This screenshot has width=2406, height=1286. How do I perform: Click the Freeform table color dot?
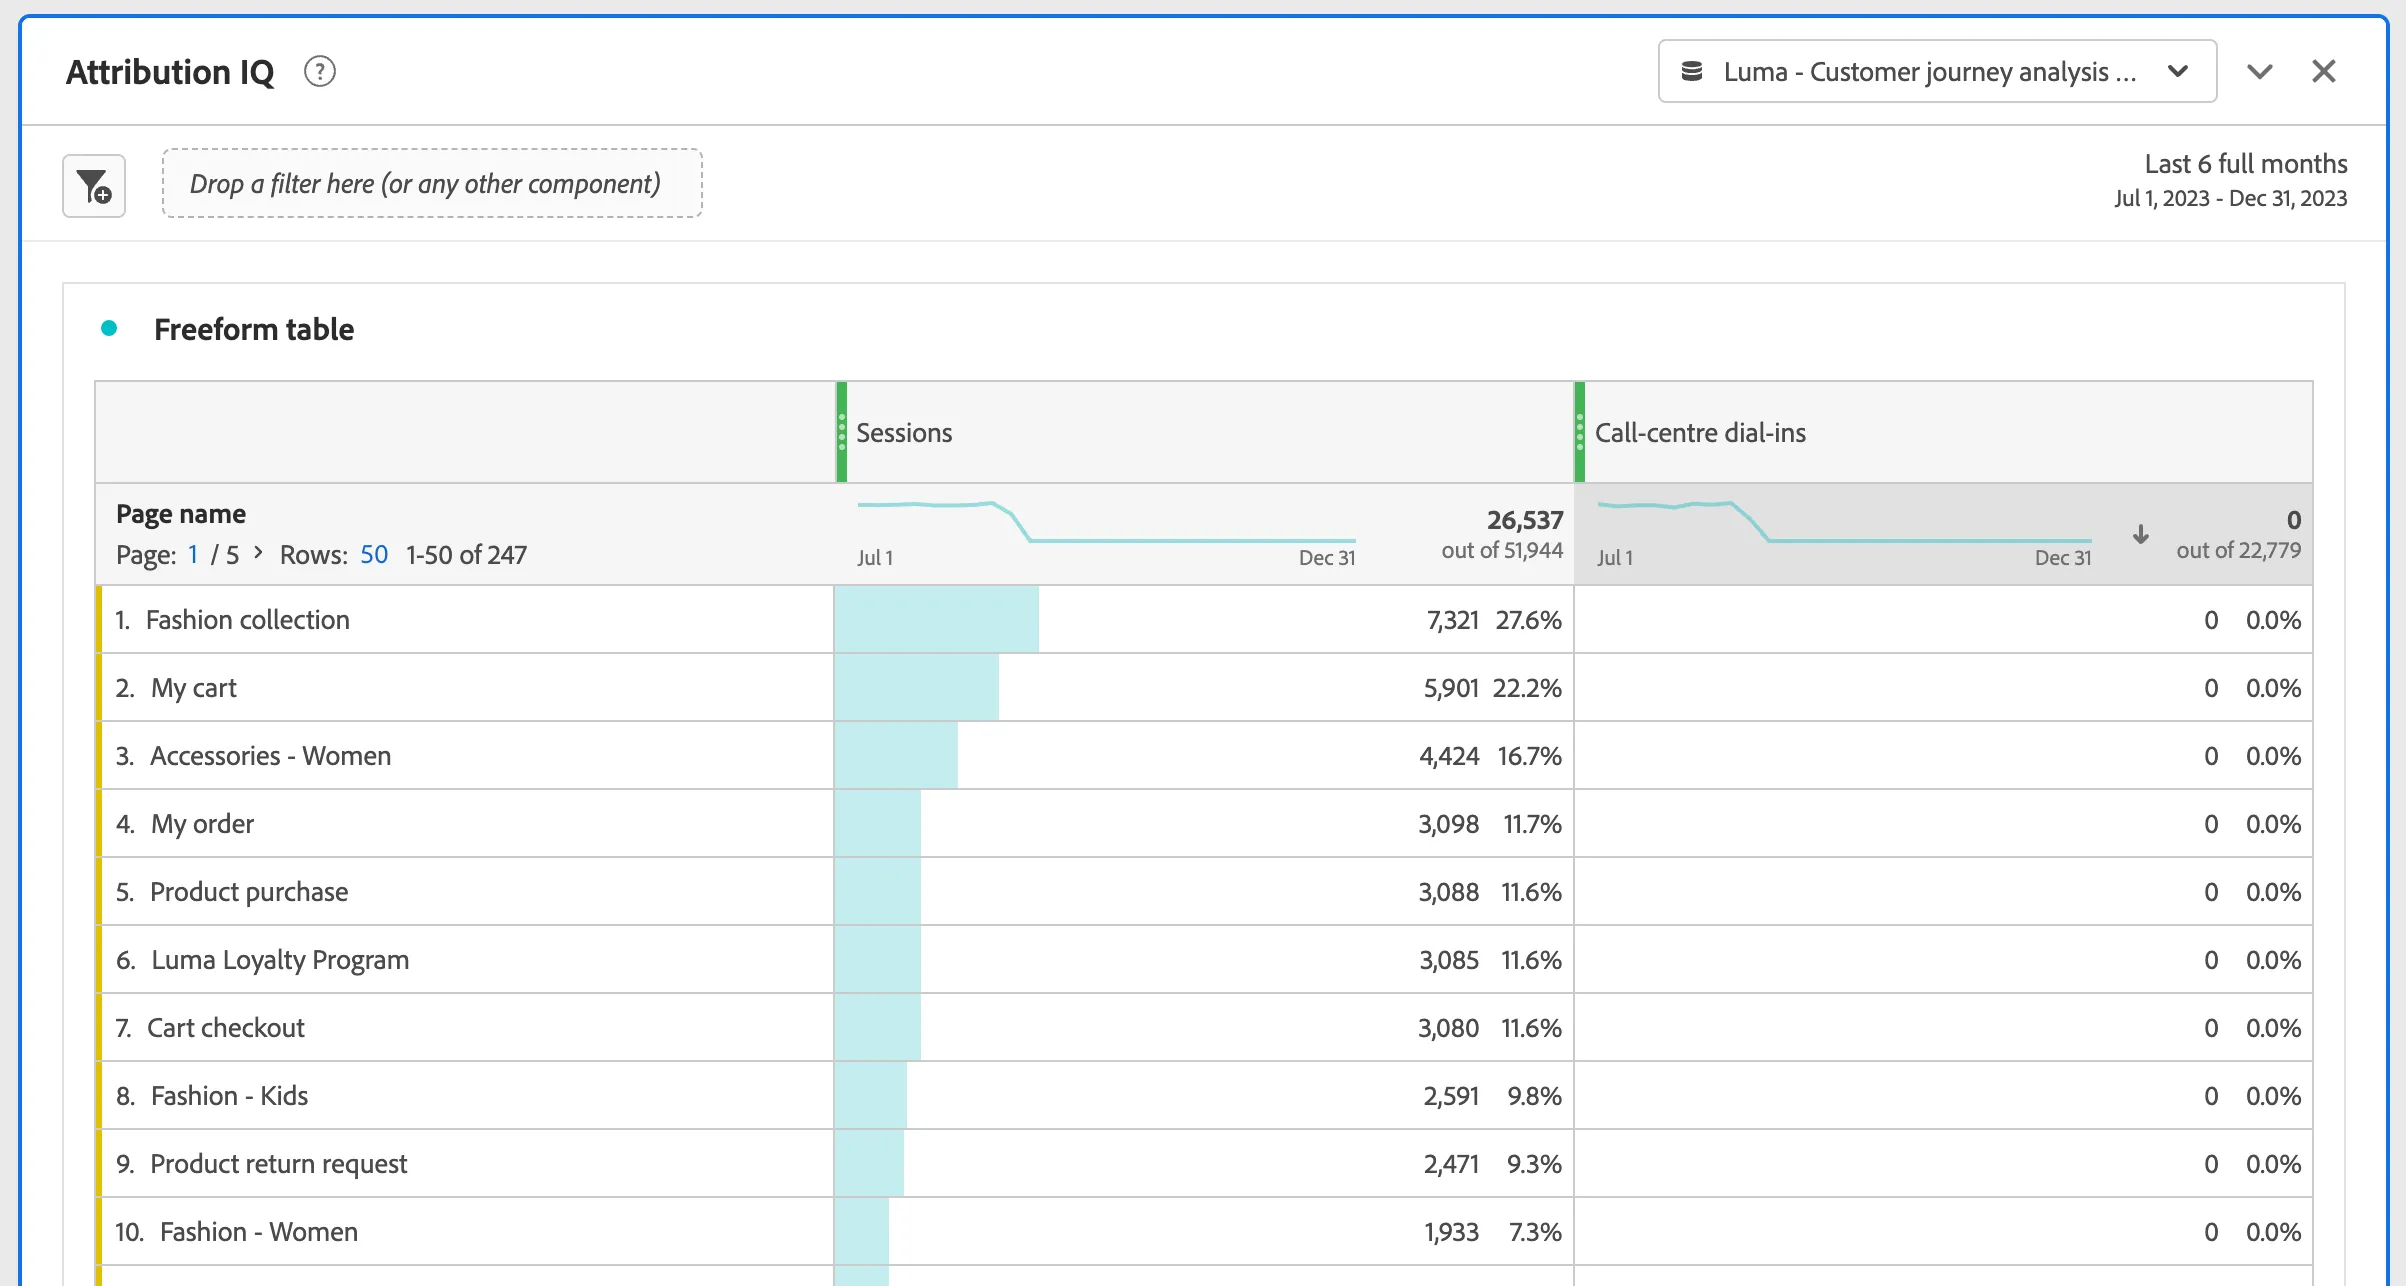[x=109, y=329]
